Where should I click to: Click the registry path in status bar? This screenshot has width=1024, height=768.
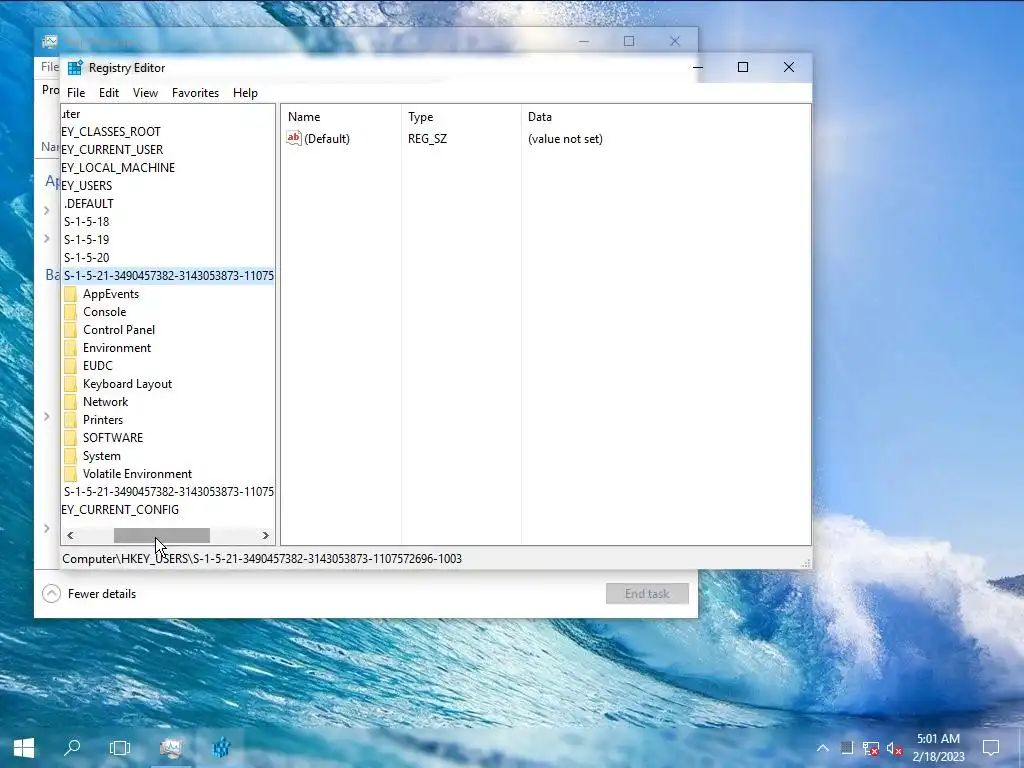262,558
